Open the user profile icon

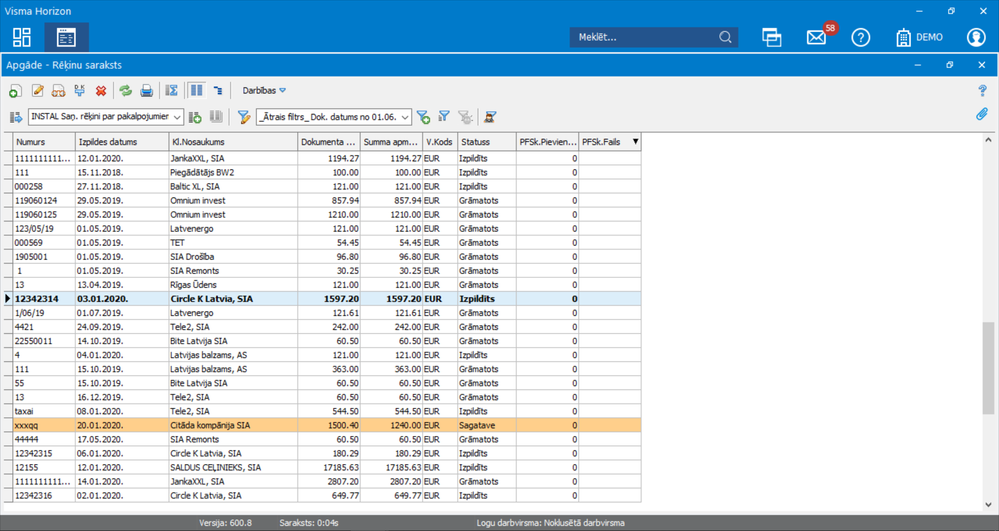pos(976,37)
